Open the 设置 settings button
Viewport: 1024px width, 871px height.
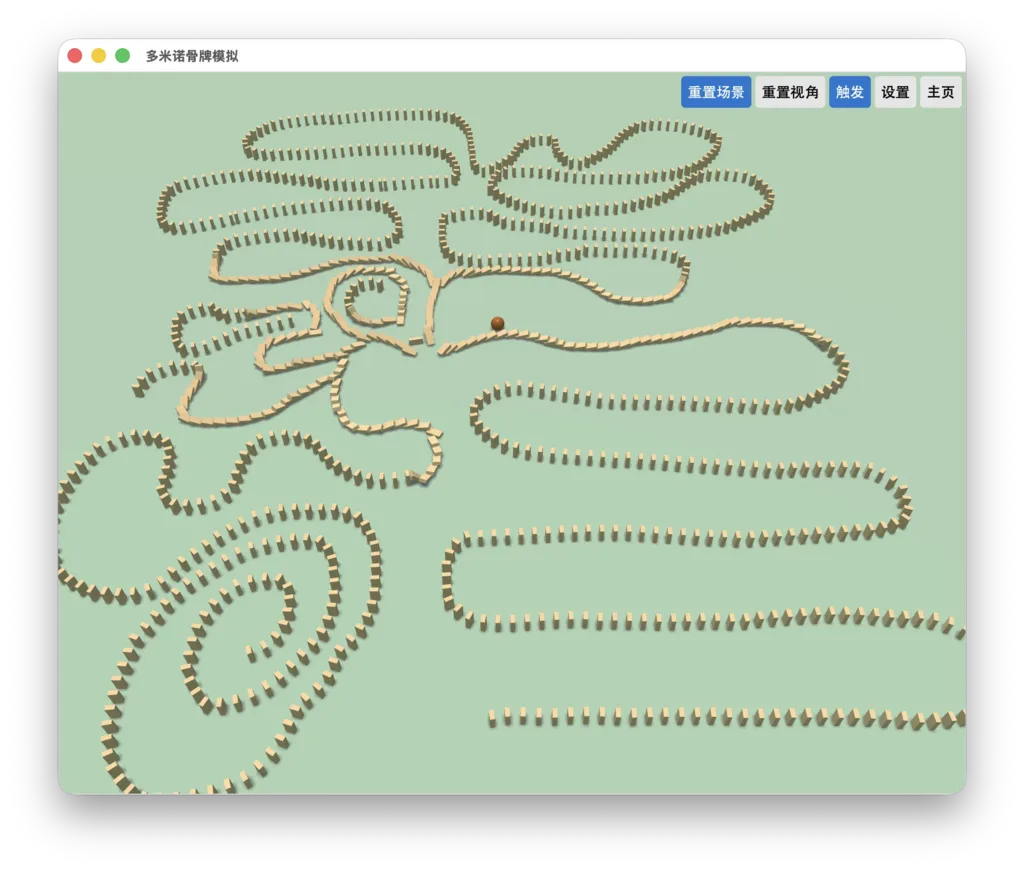tap(895, 92)
